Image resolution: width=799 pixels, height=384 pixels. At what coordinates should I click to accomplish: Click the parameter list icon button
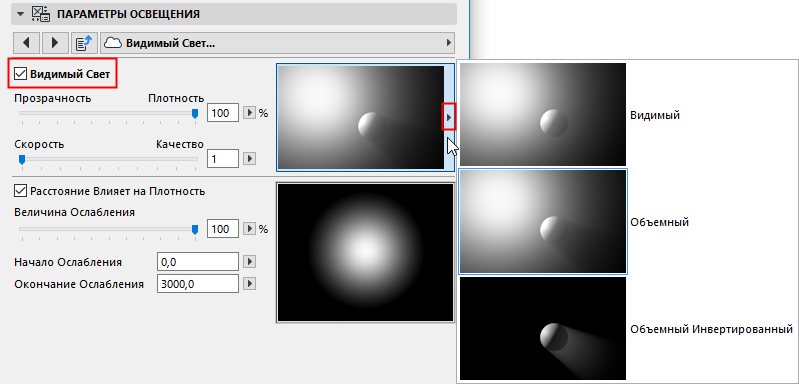click(84, 43)
